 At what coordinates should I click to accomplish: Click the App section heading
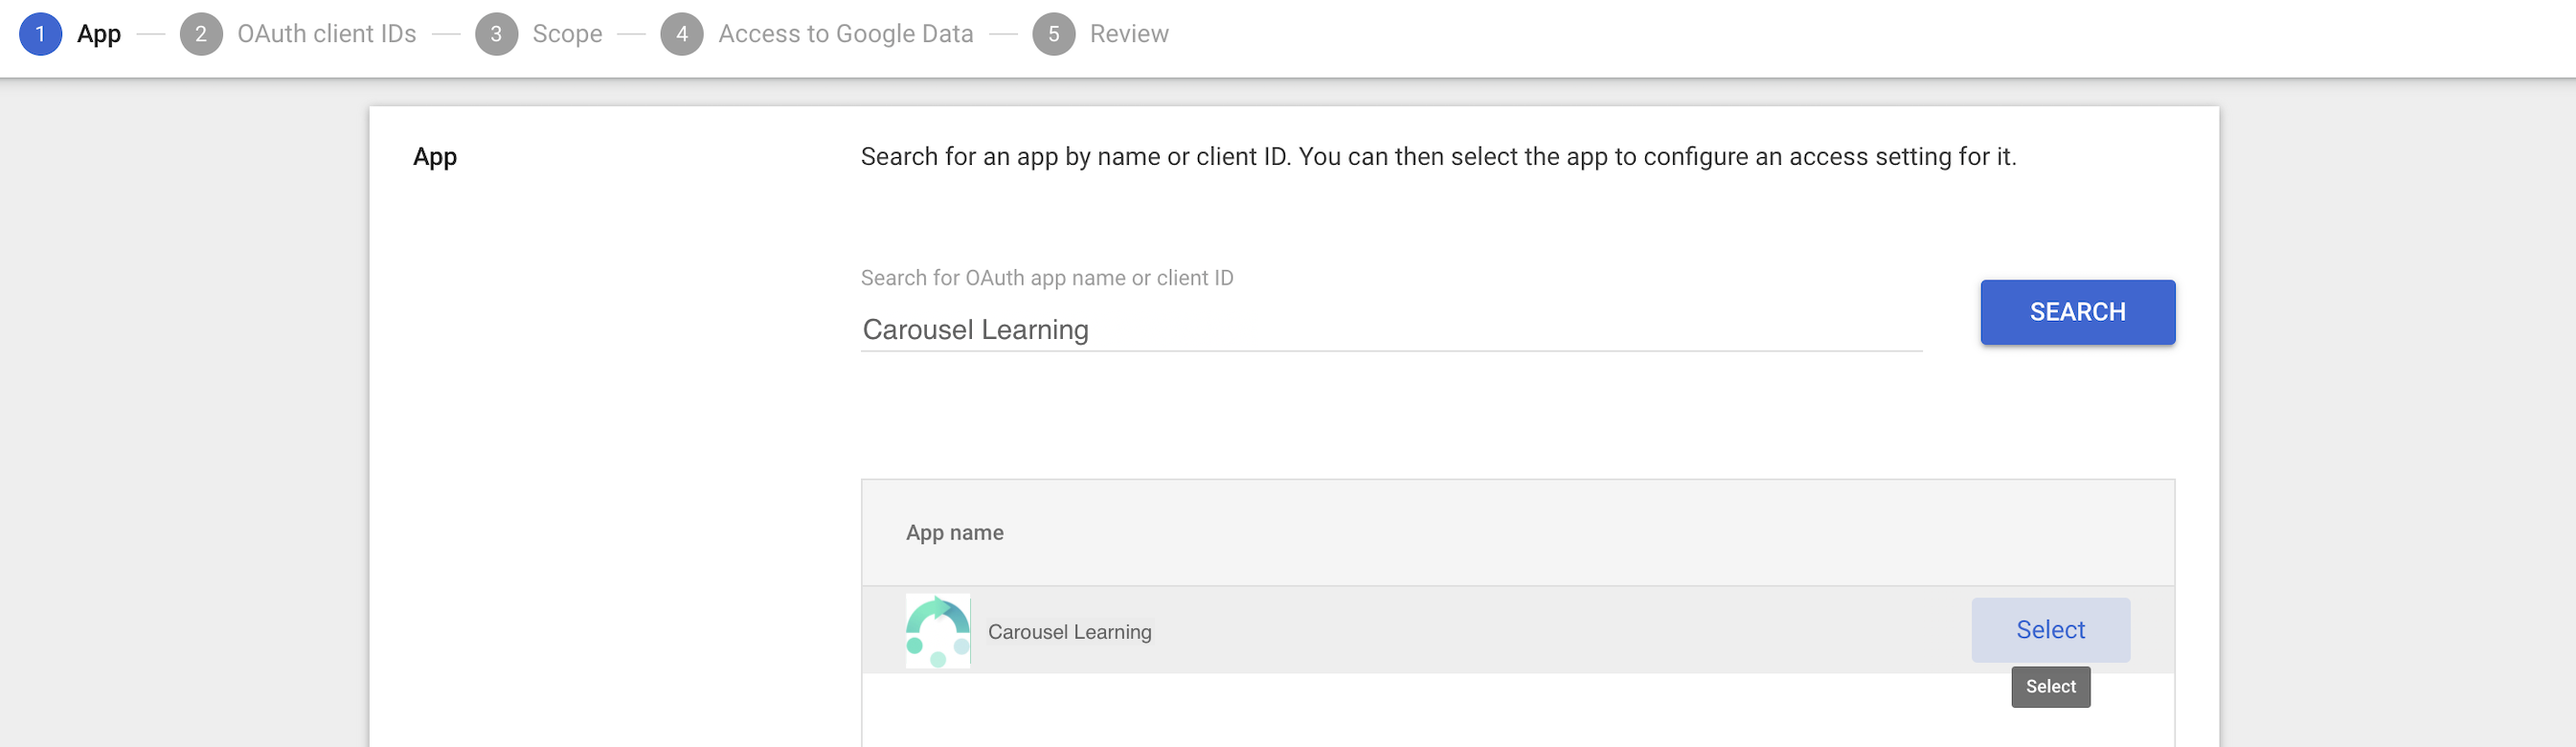pos(435,157)
